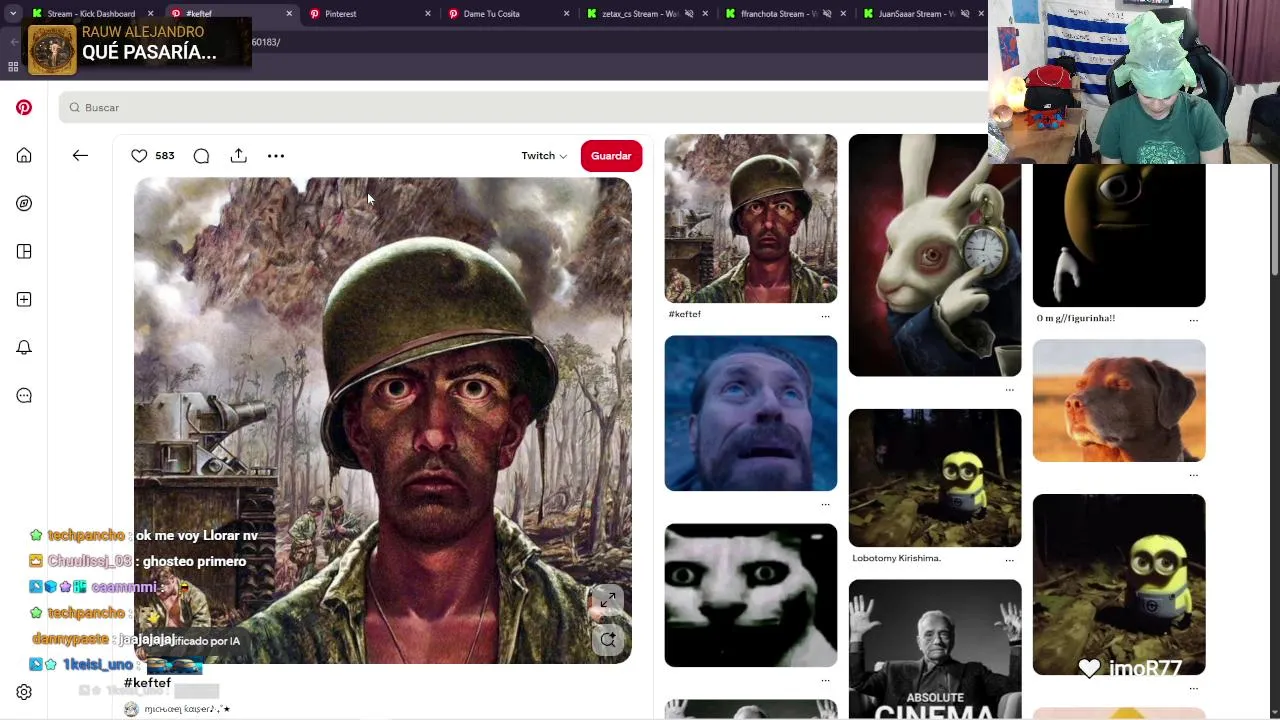This screenshot has width=1280, height=720.
Task: Open the Pinterest logo home link
Action: (x=24, y=107)
